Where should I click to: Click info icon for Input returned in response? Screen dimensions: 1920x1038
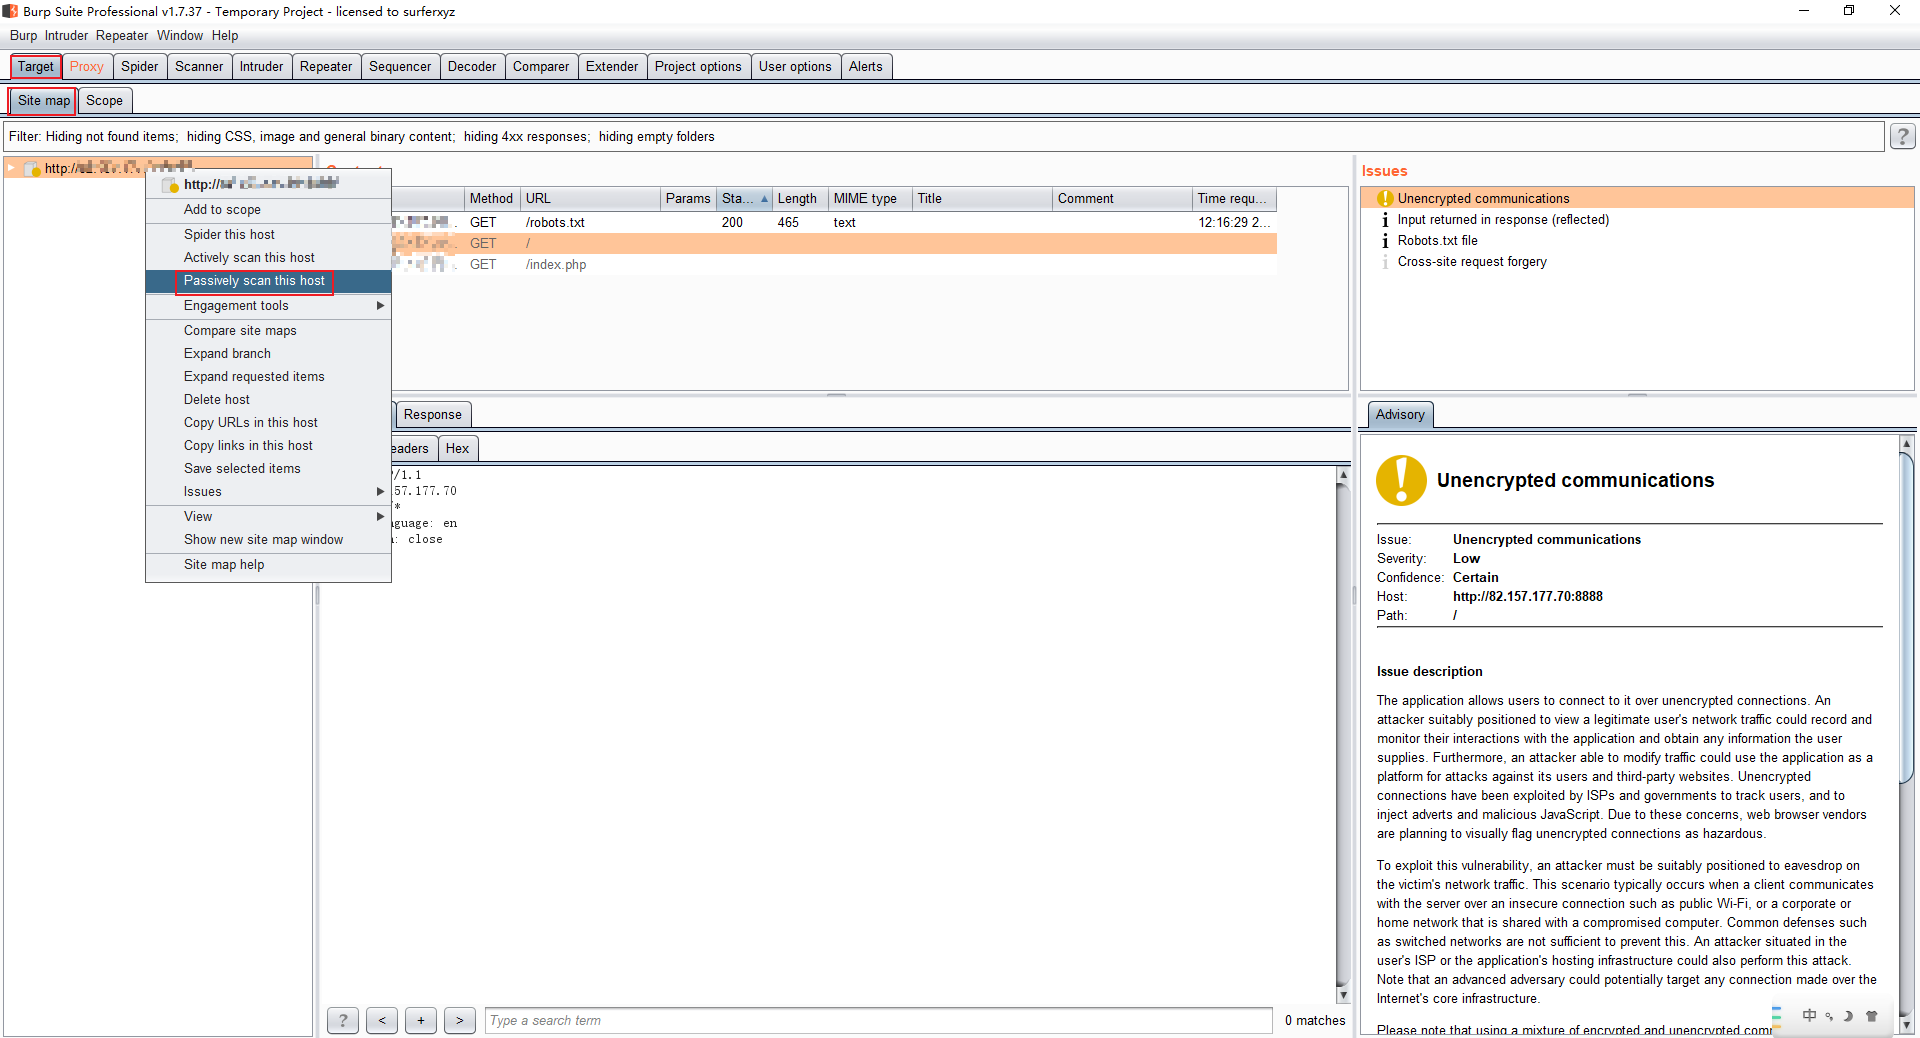point(1385,219)
